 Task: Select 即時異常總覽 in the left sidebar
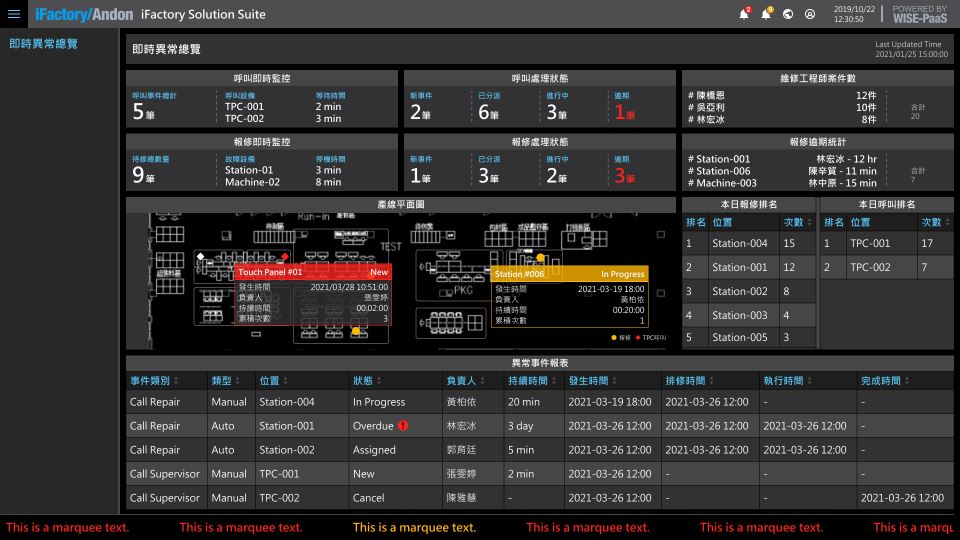pyautogui.click(x=43, y=44)
